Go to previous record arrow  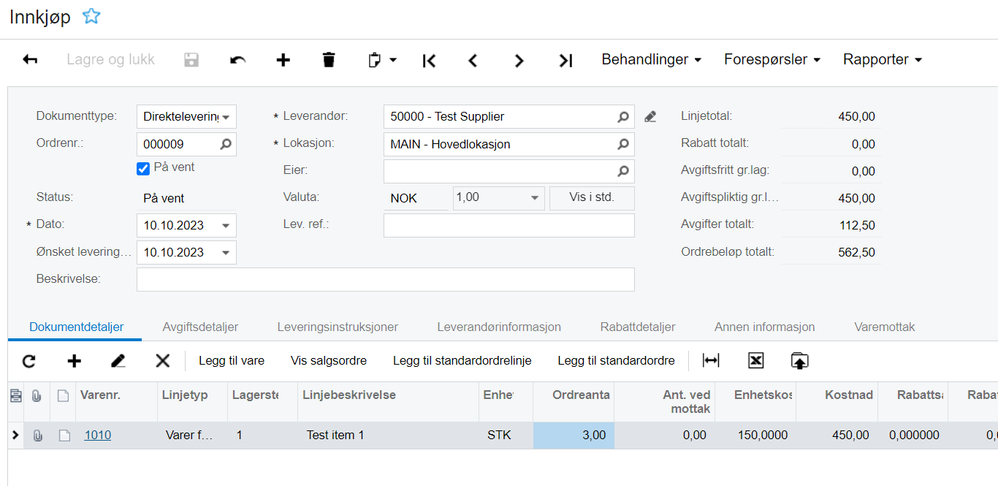(472, 60)
